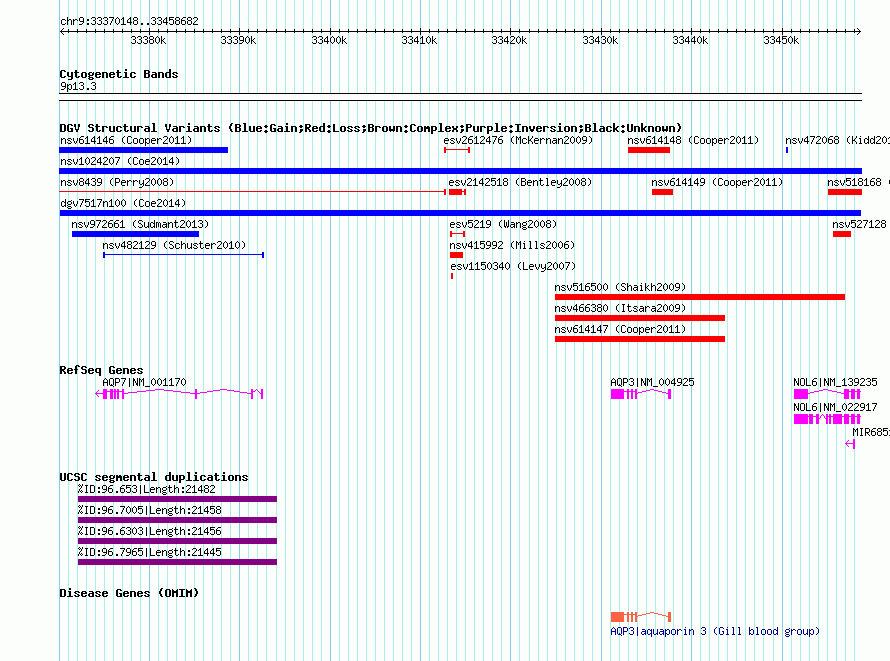Select the NOL6|NM_139235 gene glyph
This screenshot has width=890, height=661.
(827, 394)
